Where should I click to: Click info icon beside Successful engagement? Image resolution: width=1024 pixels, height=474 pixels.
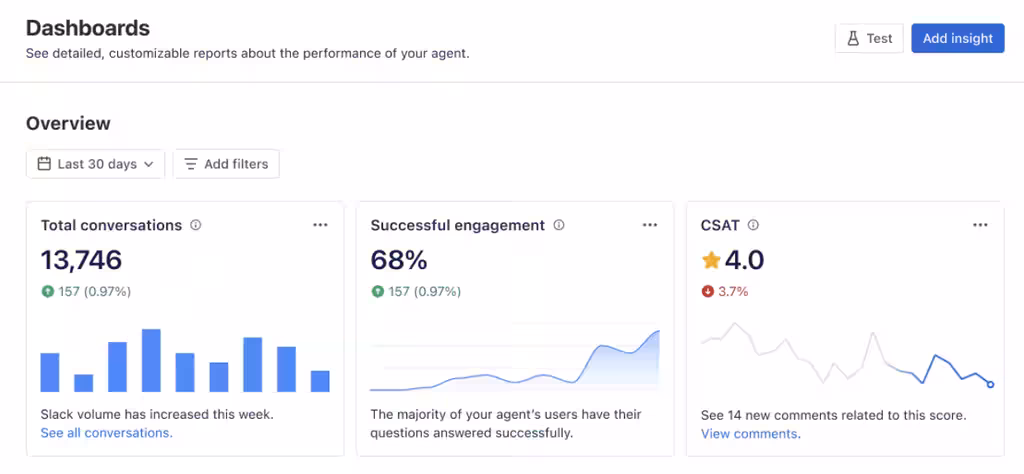(559, 225)
